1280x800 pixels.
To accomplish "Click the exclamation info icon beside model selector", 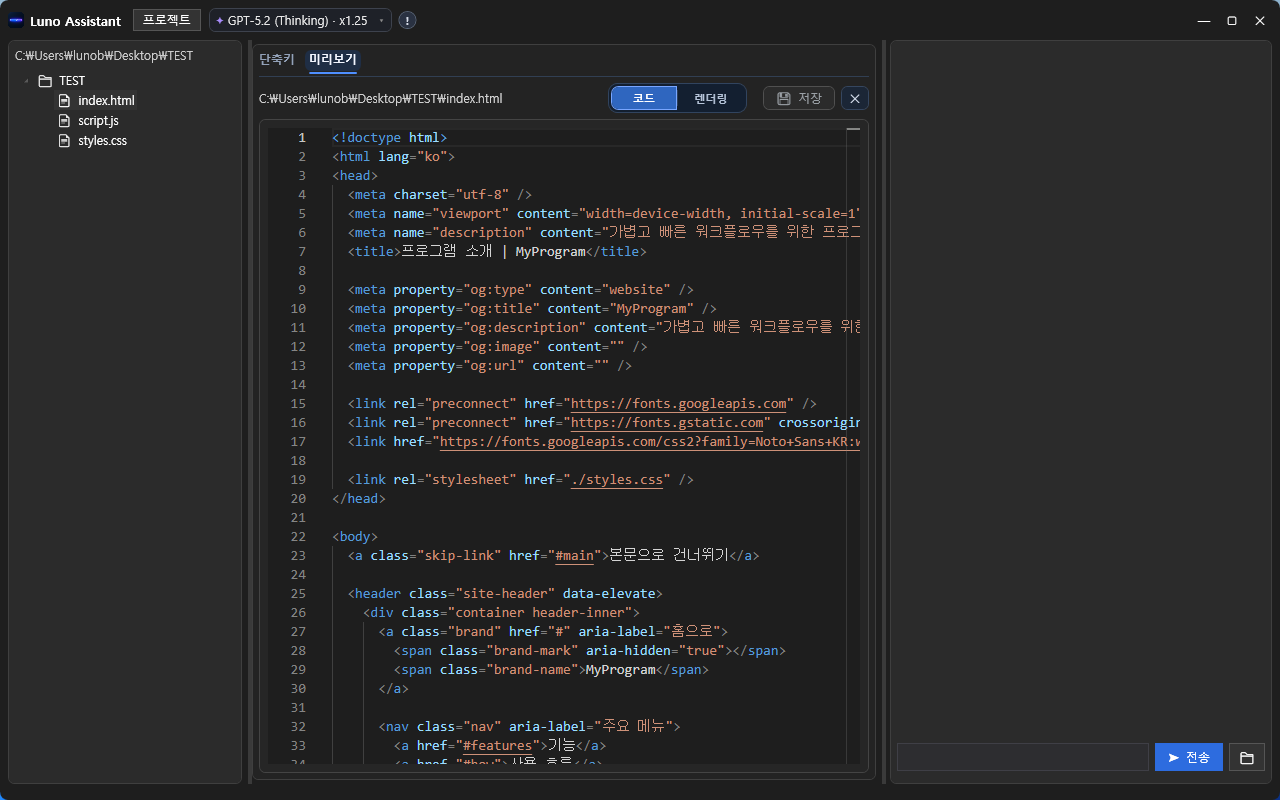I will 408,21.
